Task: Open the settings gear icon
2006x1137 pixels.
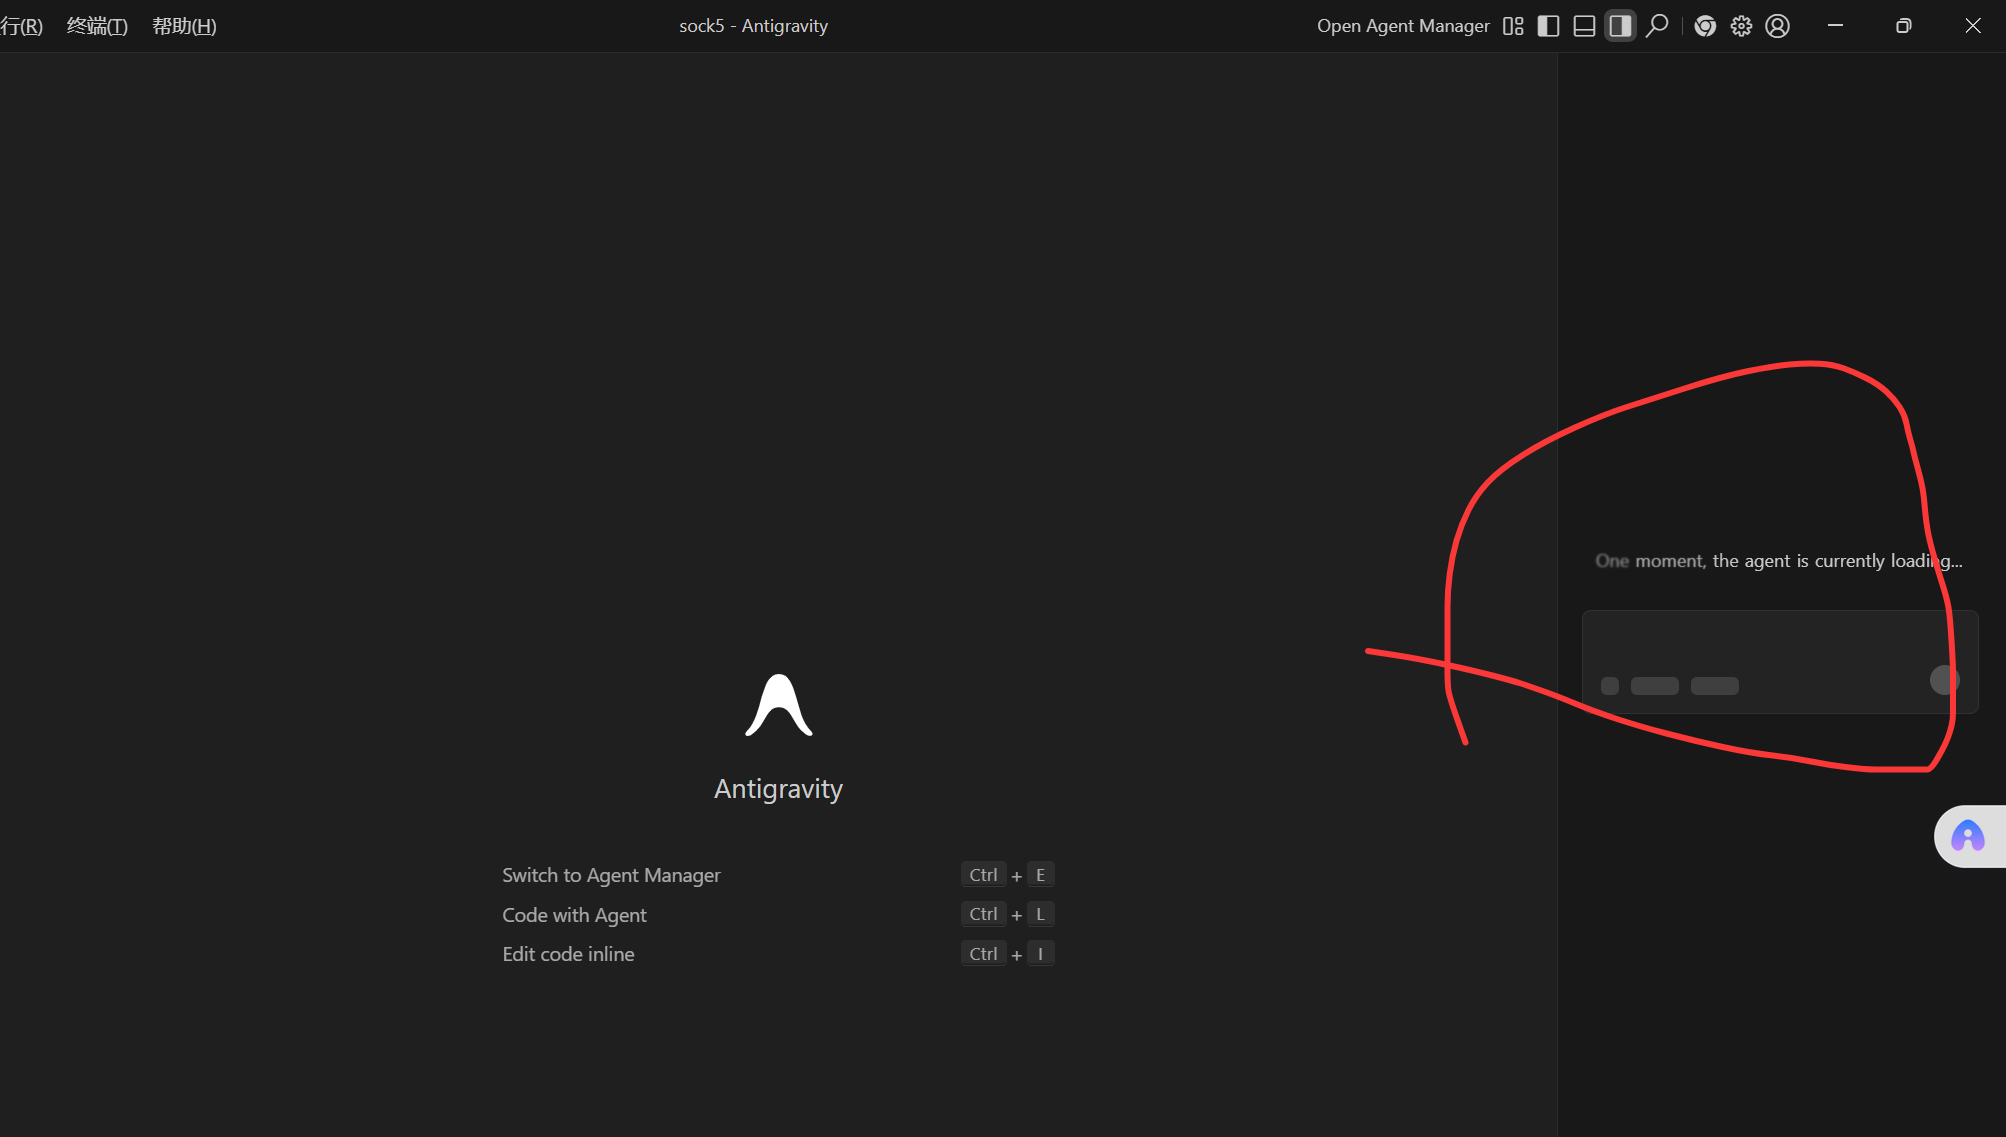Action: (x=1741, y=26)
